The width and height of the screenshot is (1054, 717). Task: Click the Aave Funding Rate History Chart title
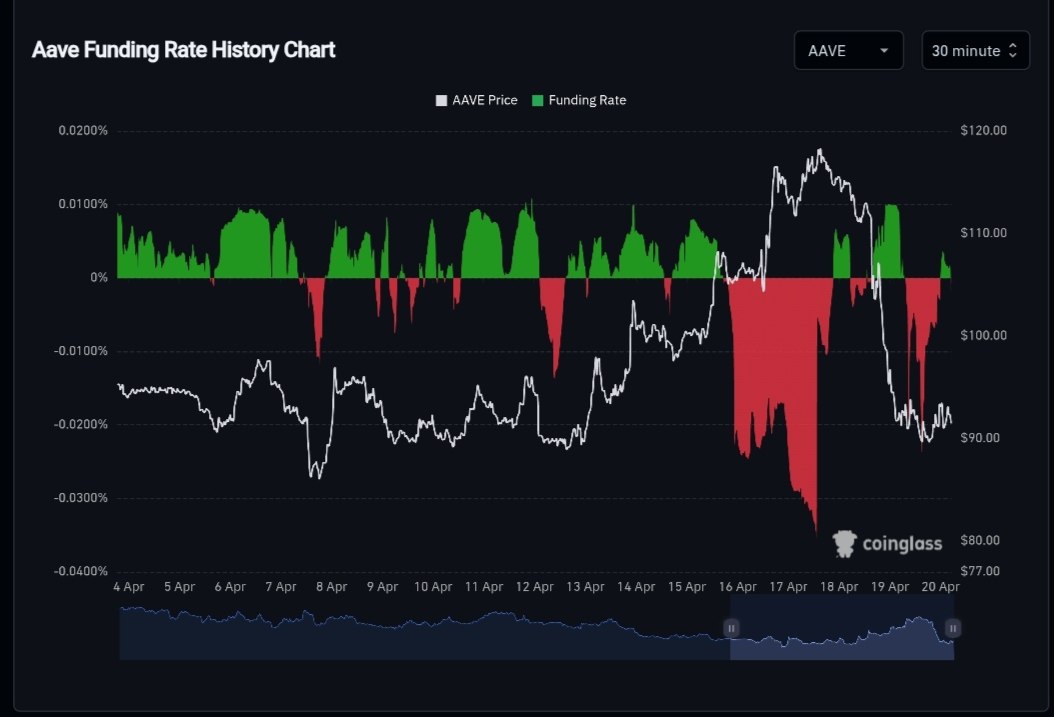[184, 50]
